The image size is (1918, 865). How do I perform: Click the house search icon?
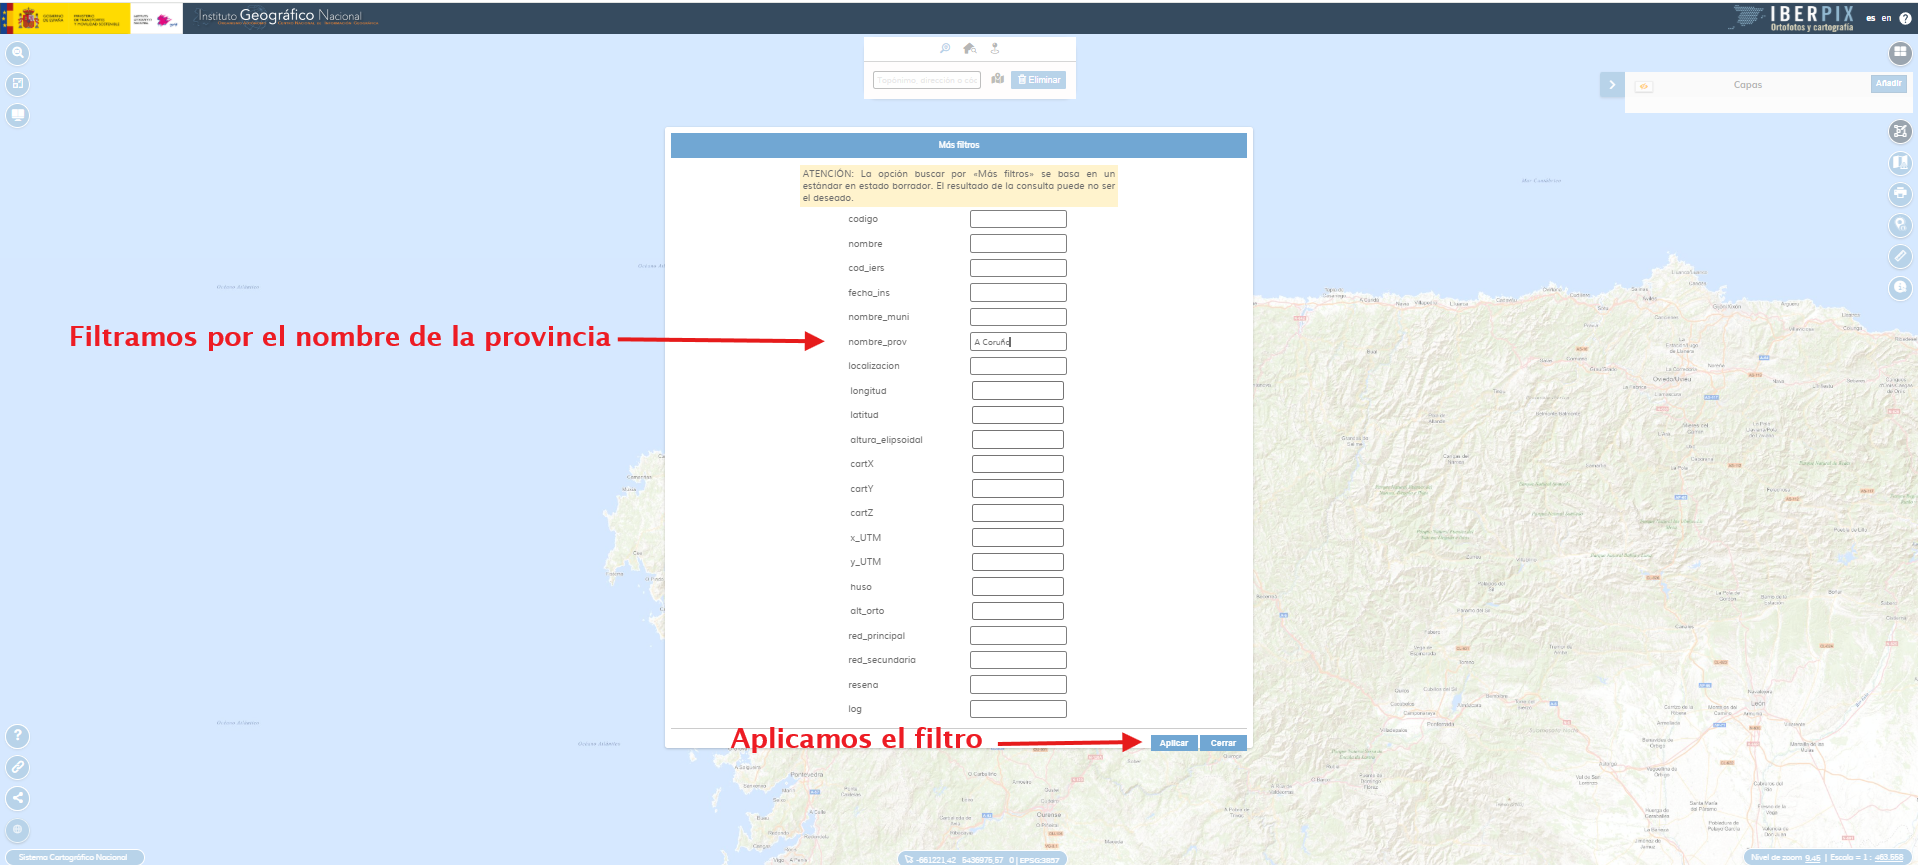tap(969, 48)
